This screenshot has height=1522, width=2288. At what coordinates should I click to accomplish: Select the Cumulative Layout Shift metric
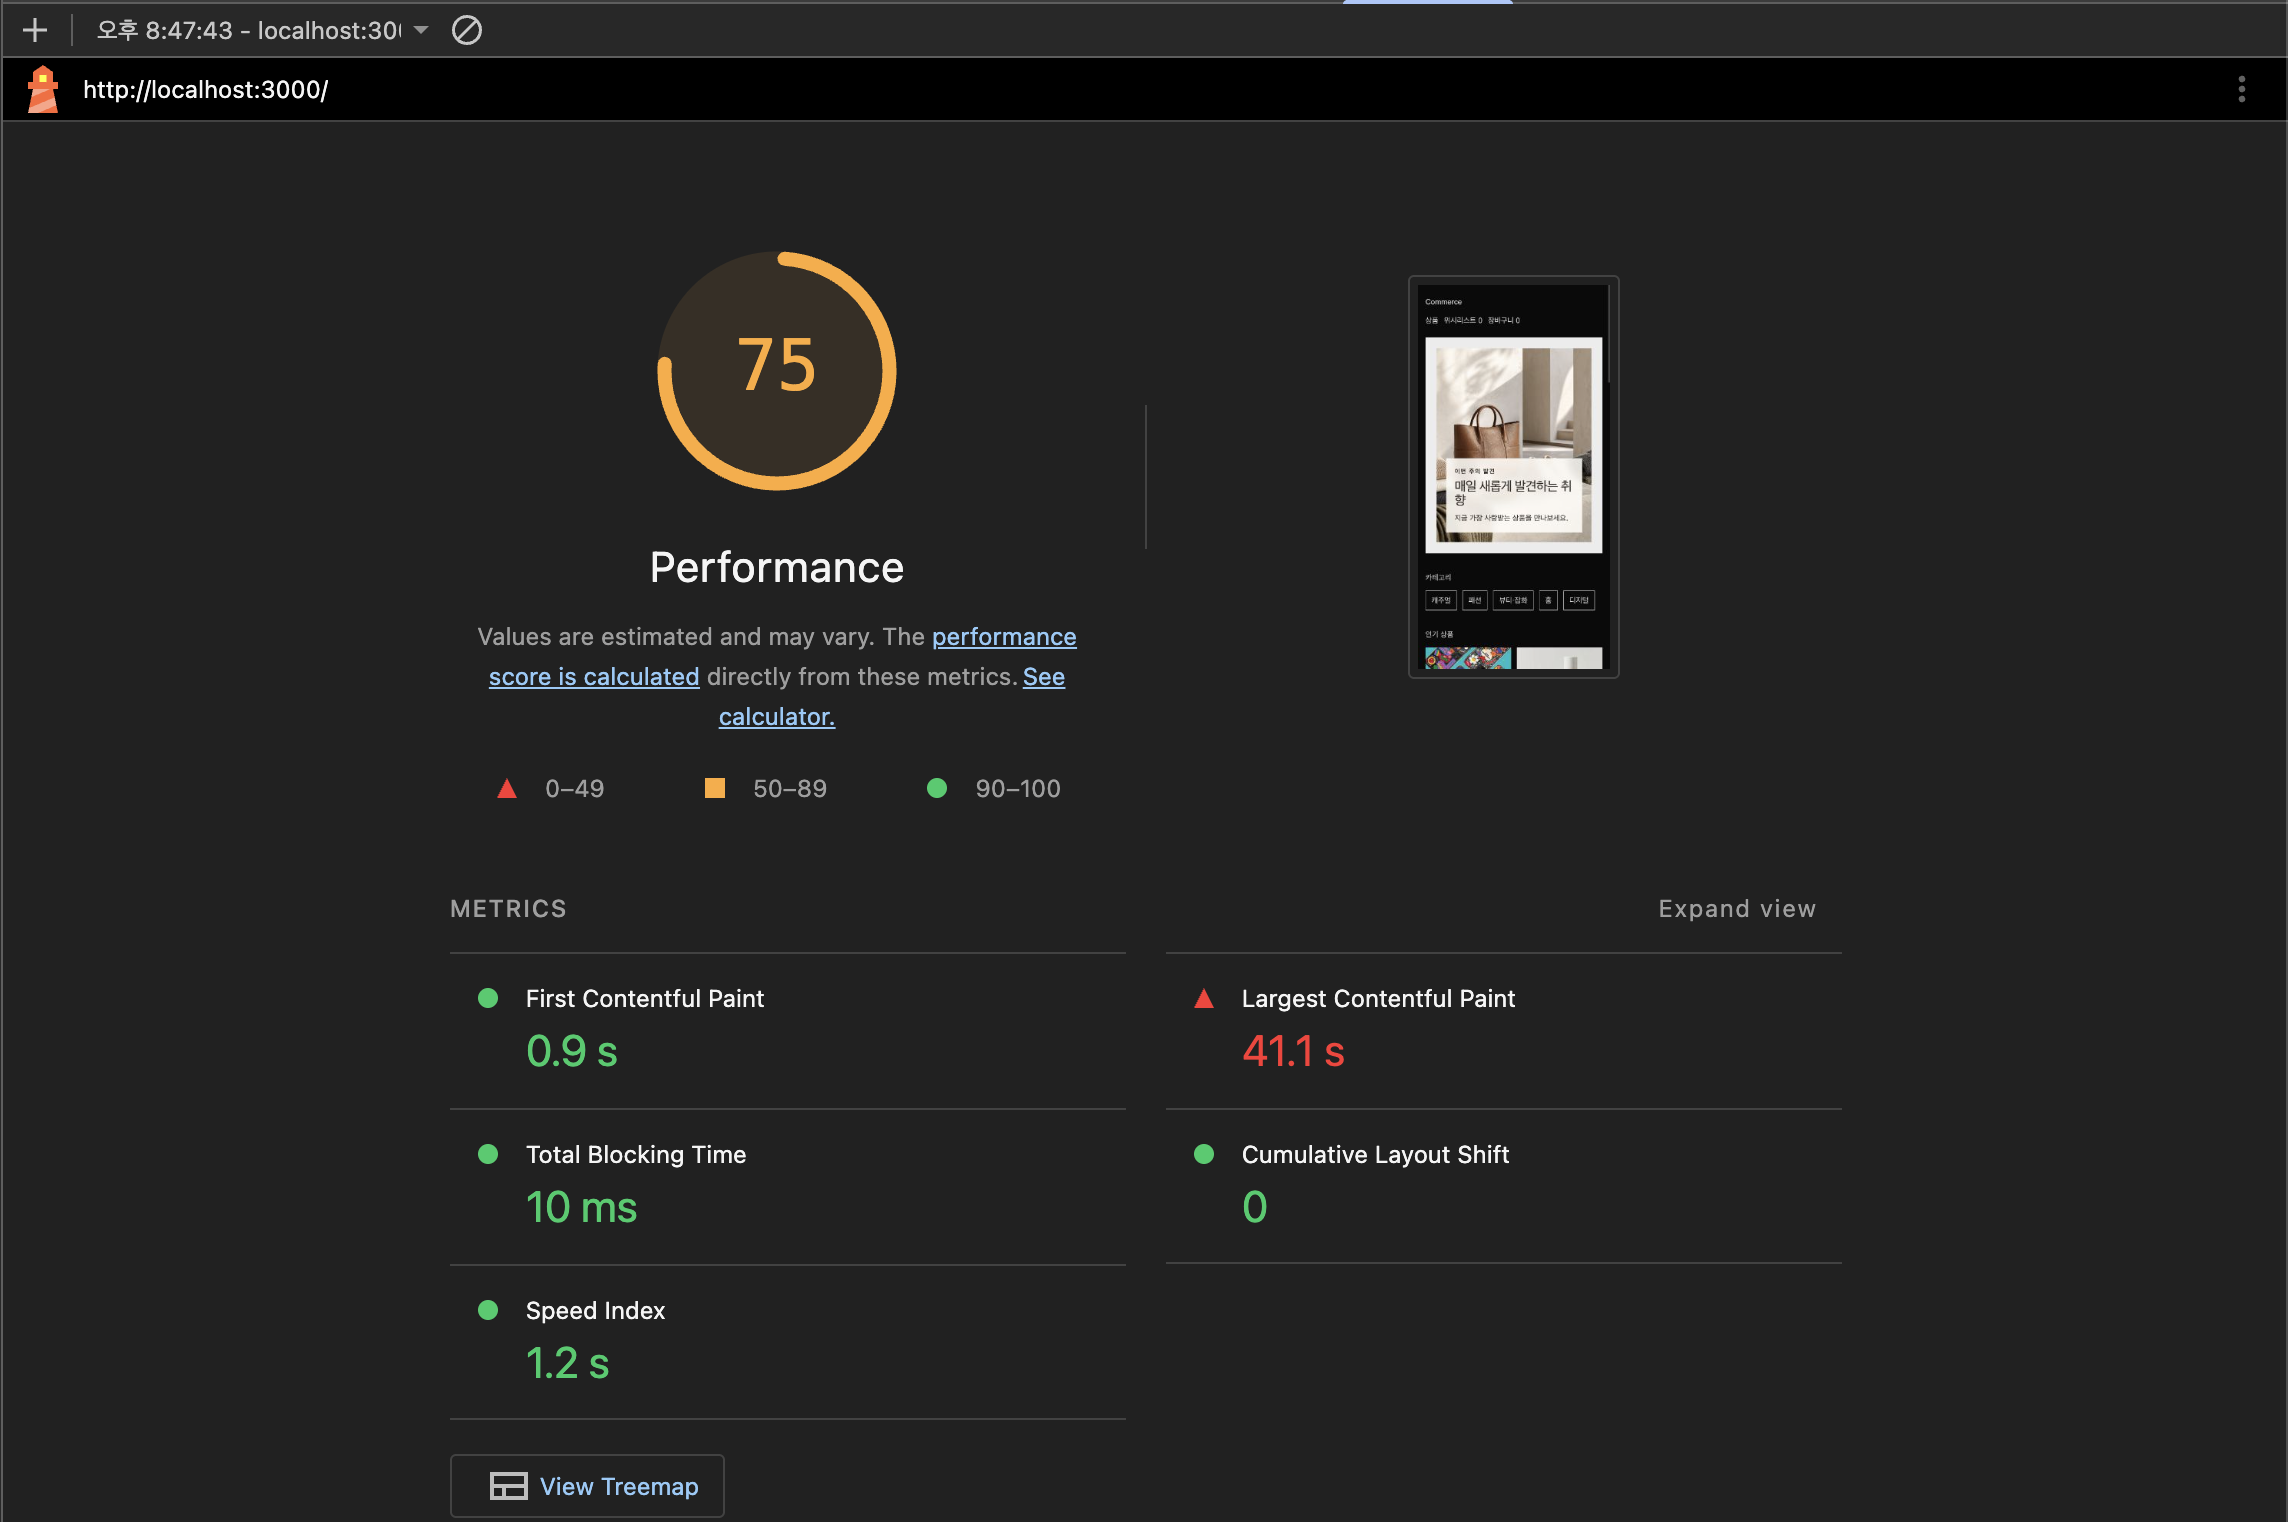tap(1375, 1155)
